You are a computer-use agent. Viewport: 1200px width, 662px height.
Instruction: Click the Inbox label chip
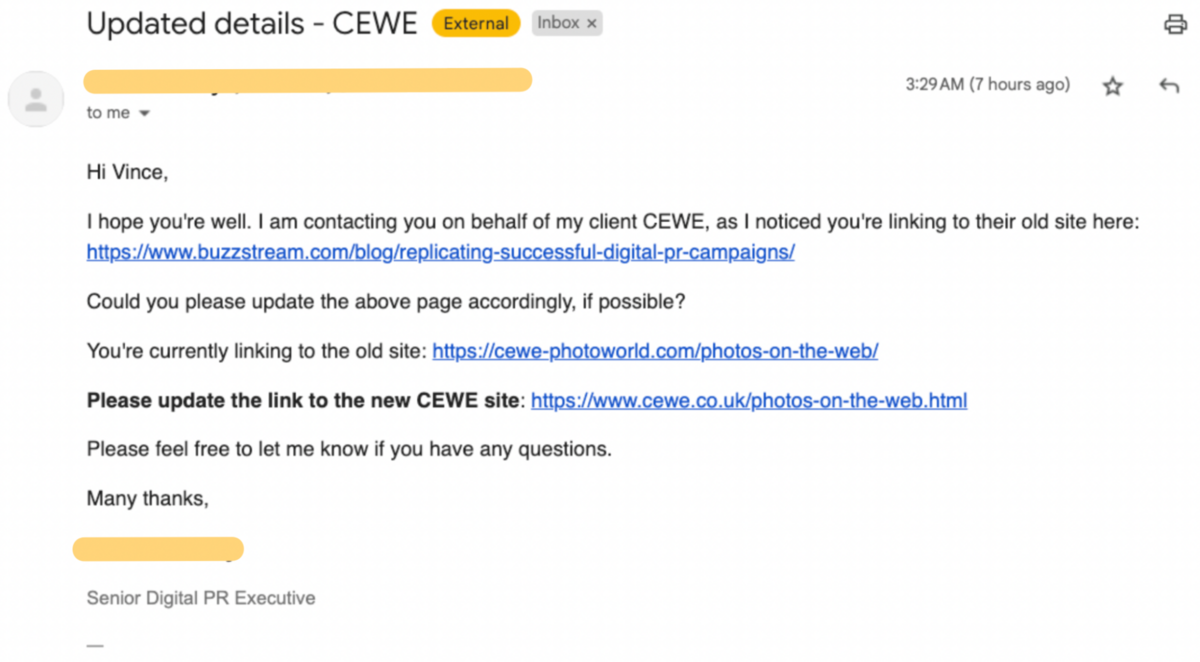click(558, 23)
